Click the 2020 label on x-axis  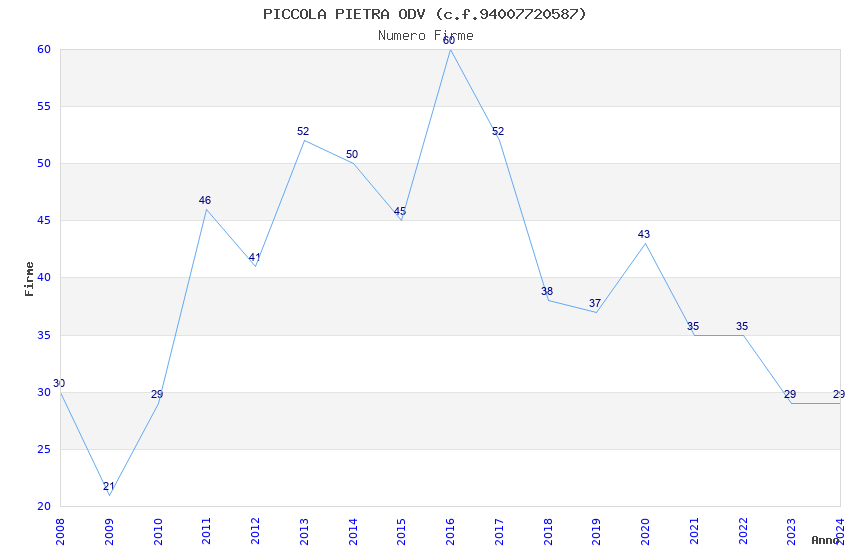(645, 528)
